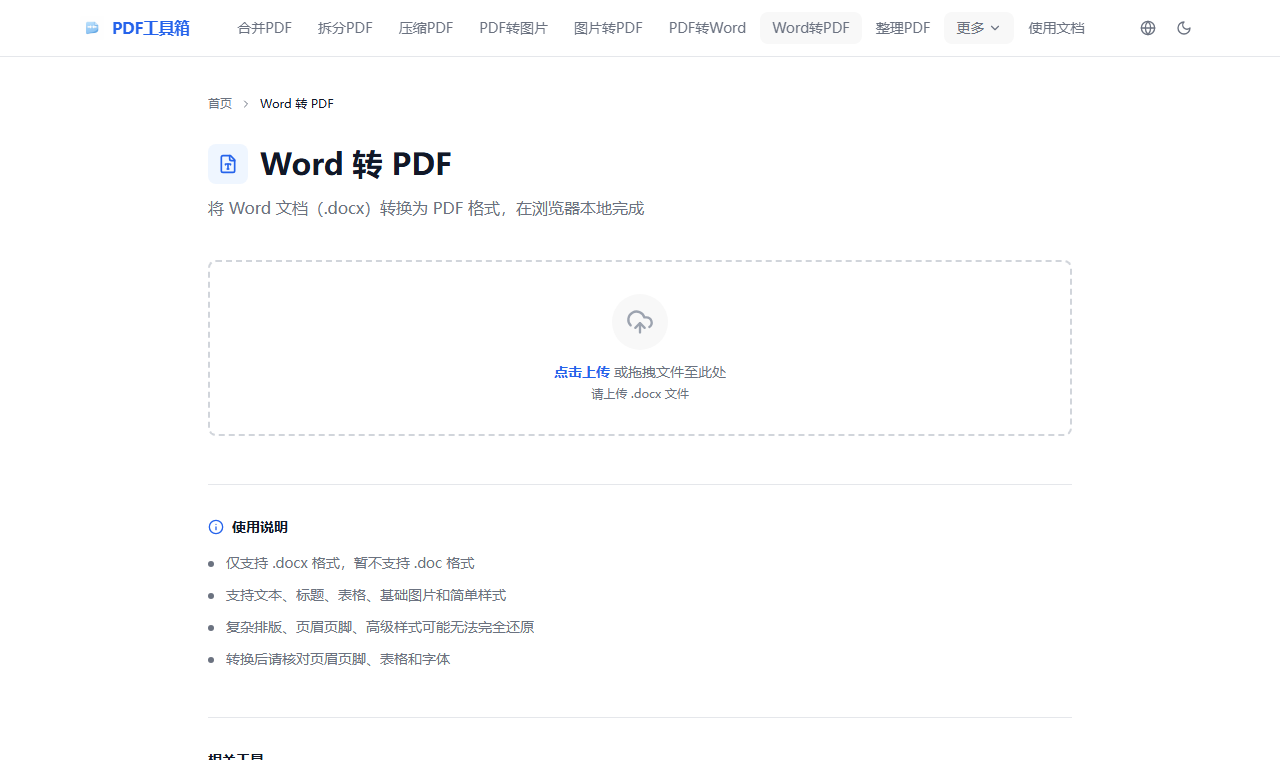Viewport: 1280px width, 760px height.
Task: Open the 整理PDF tool
Action: point(903,28)
